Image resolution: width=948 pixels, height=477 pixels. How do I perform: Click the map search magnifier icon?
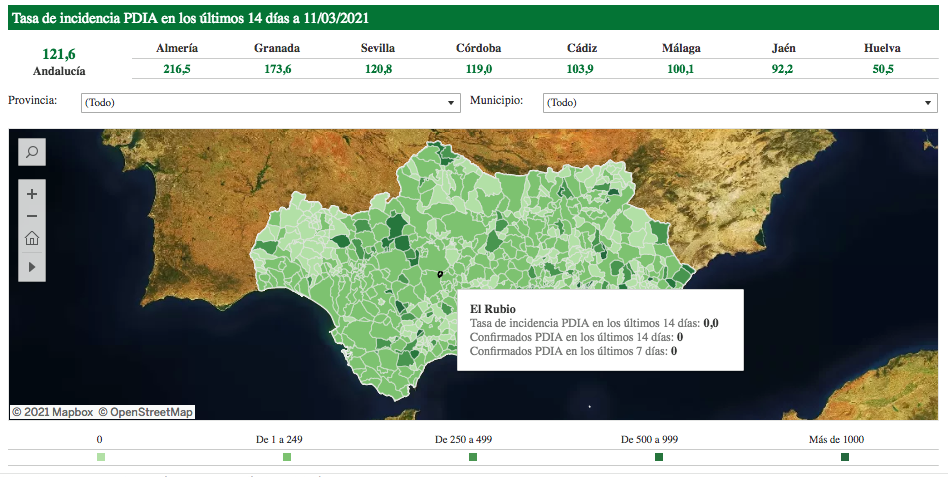pyautogui.click(x=32, y=152)
